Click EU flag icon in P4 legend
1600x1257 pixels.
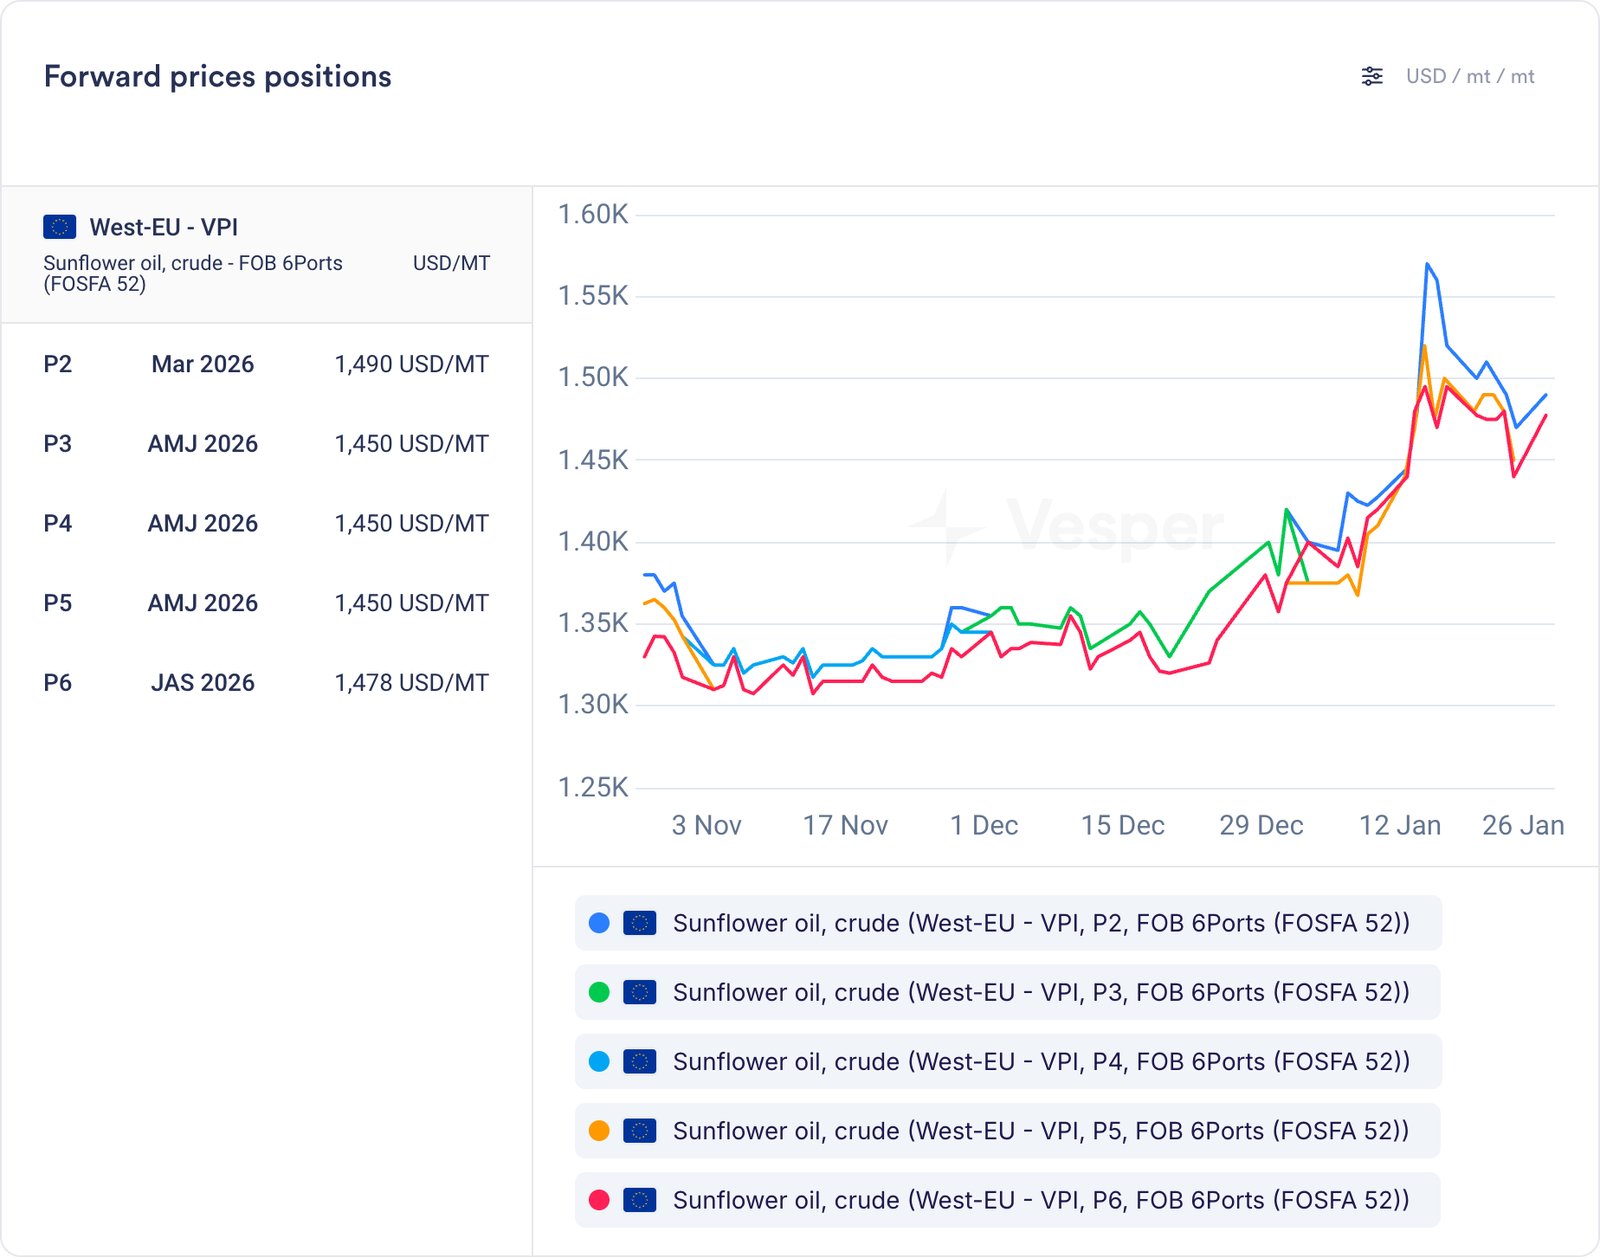pyautogui.click(x=639, y=1061)
